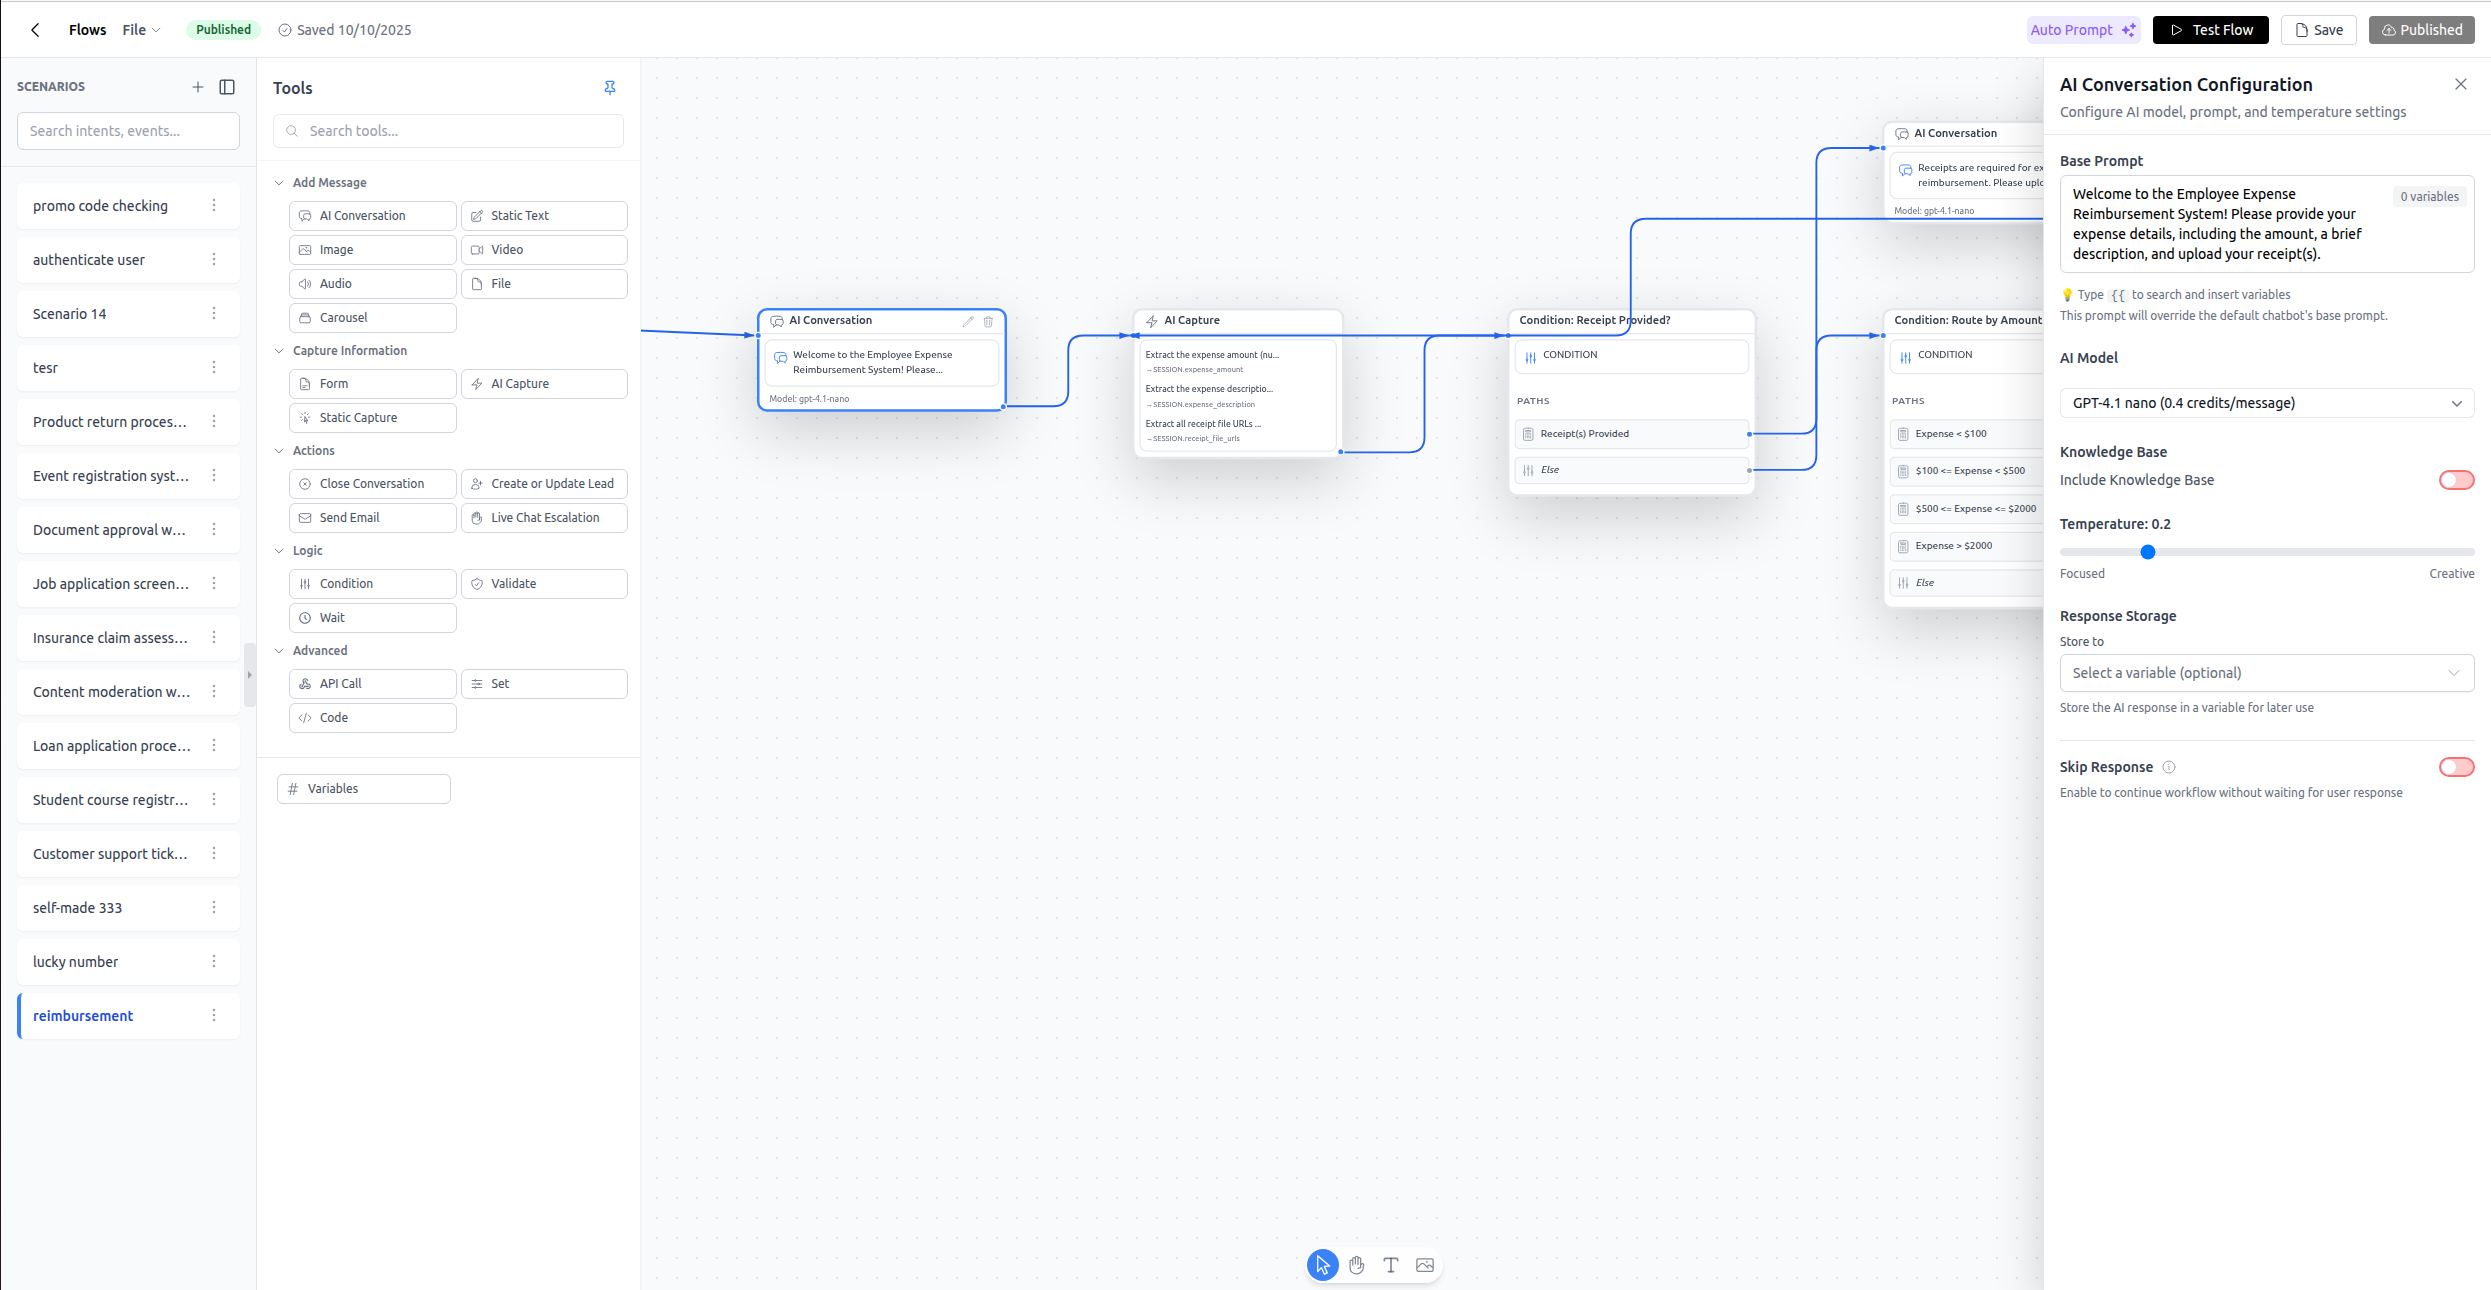Pin the Tools panel
The height and width of the screenshot is (1290, 2491).
click(610, 88)
